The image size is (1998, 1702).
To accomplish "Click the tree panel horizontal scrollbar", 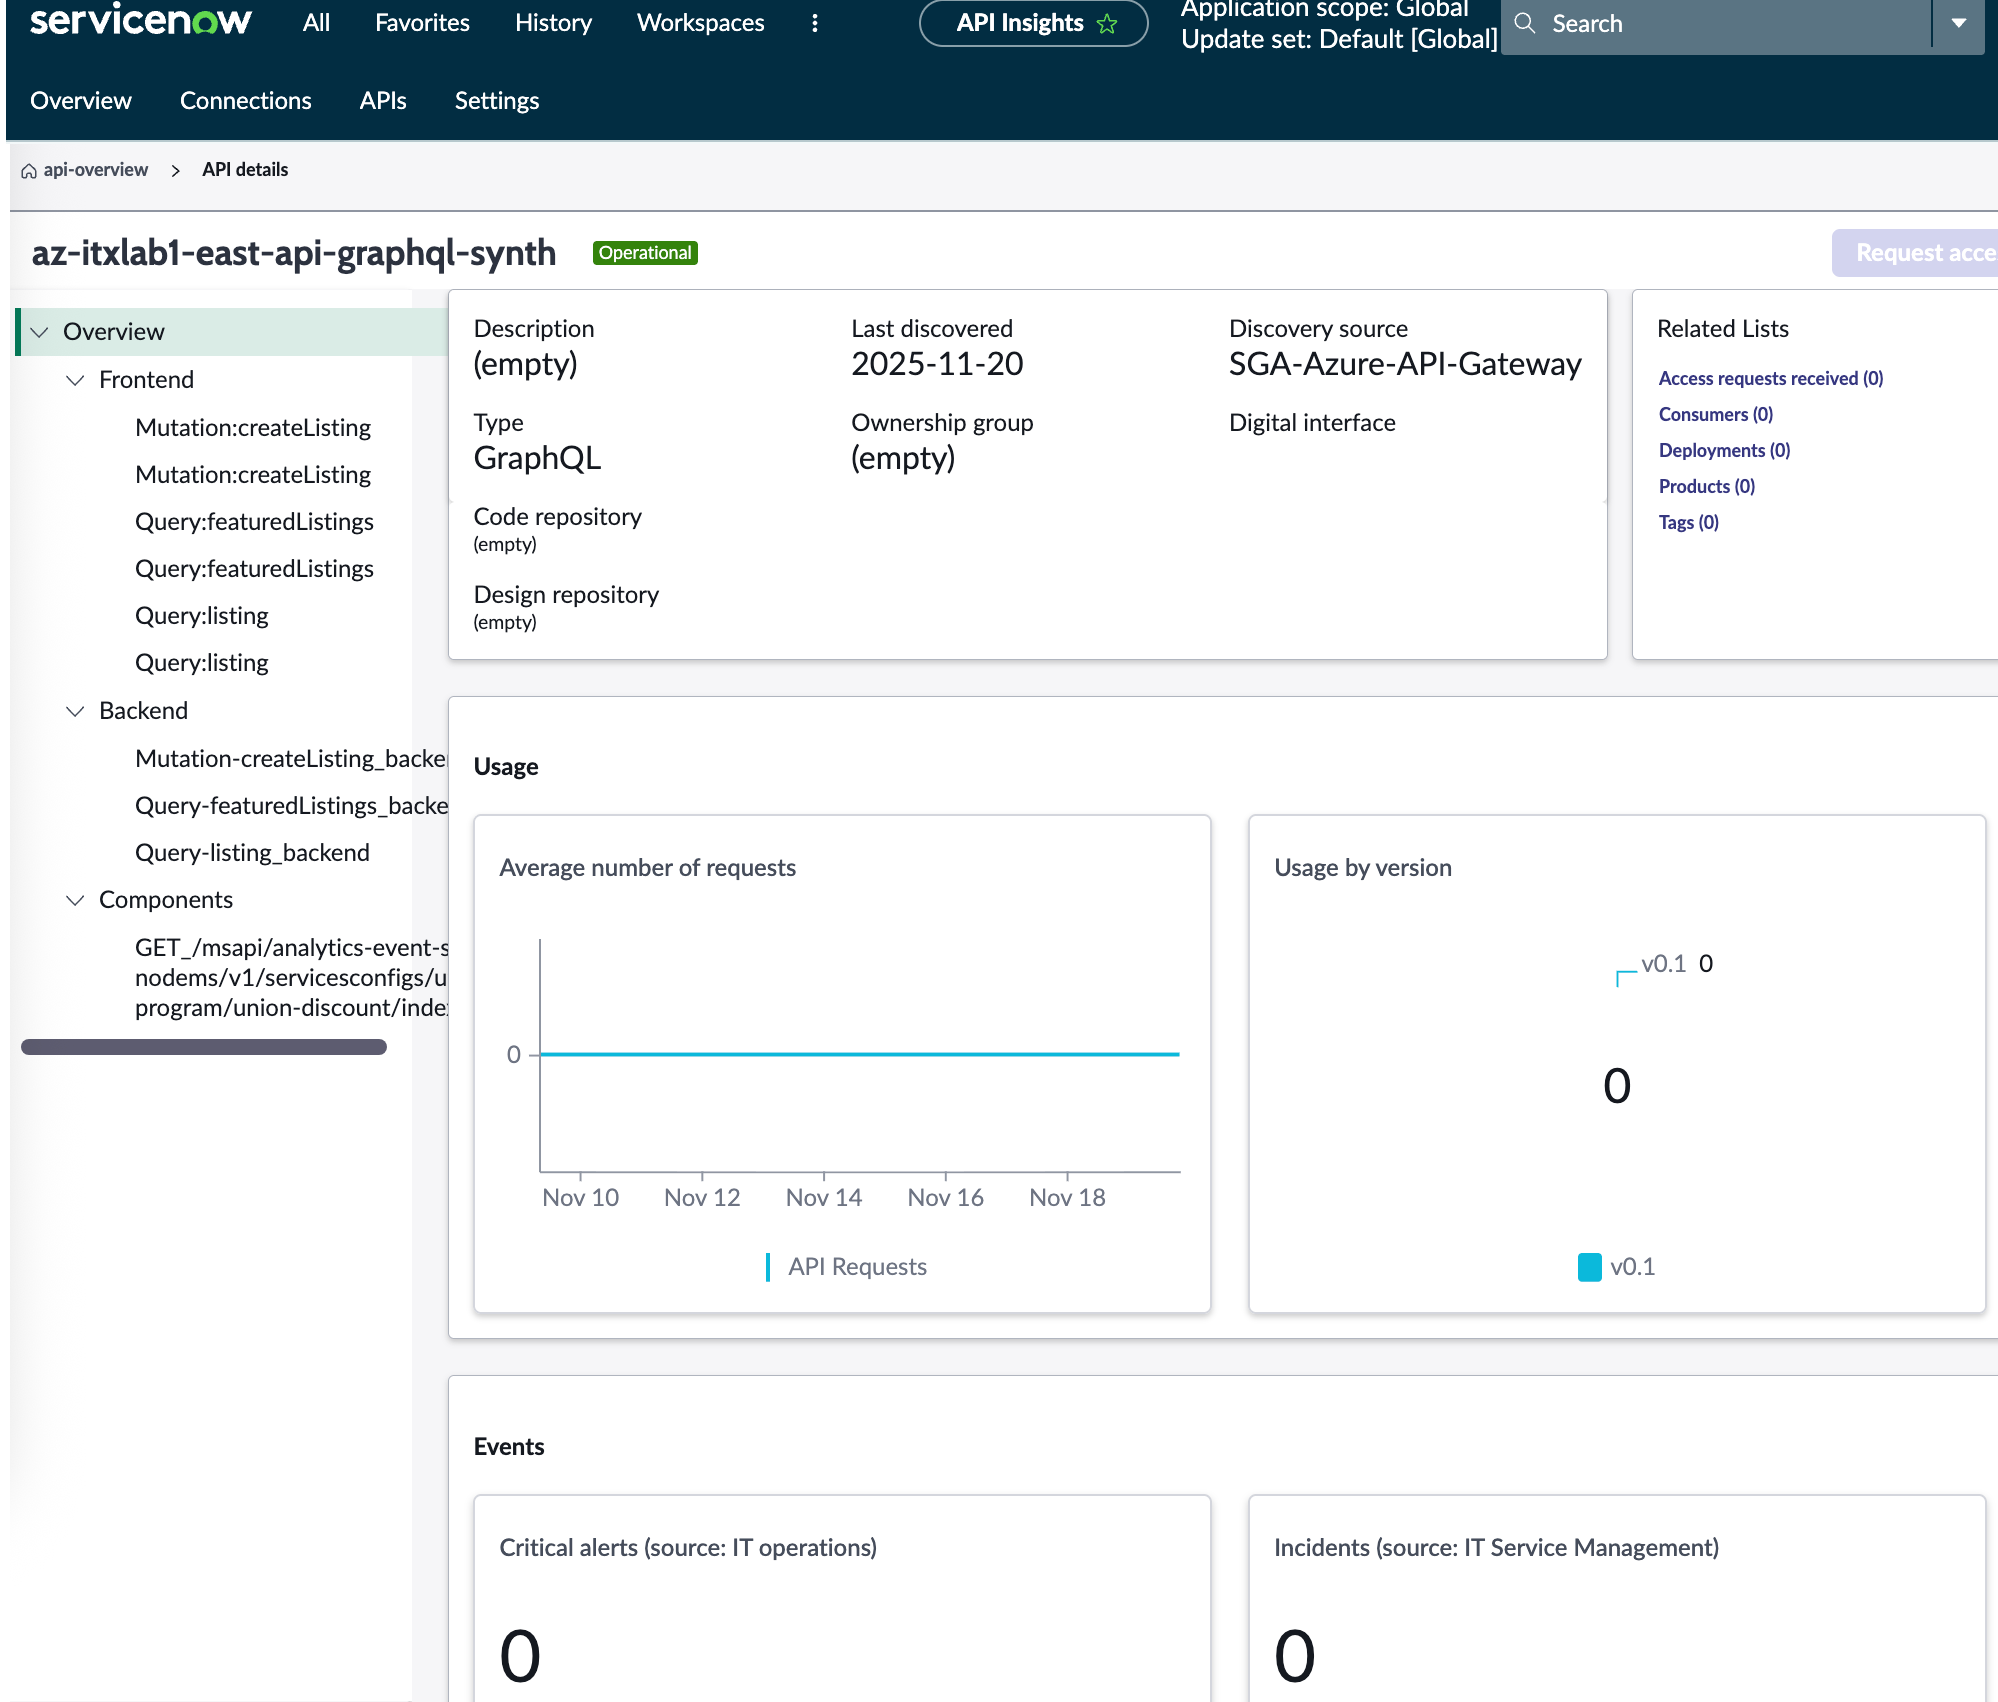I will 204,1047.
